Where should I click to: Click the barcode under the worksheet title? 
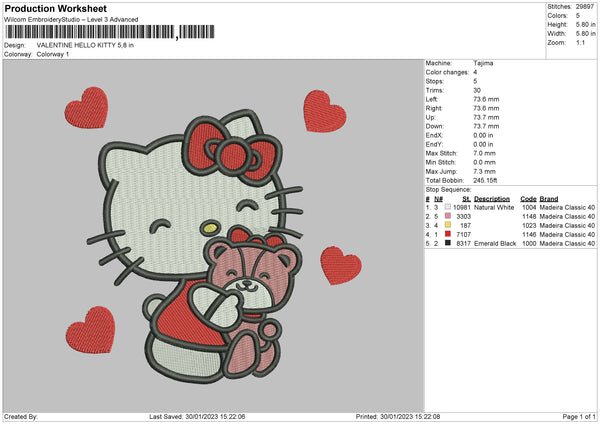(x=110, y=32)
